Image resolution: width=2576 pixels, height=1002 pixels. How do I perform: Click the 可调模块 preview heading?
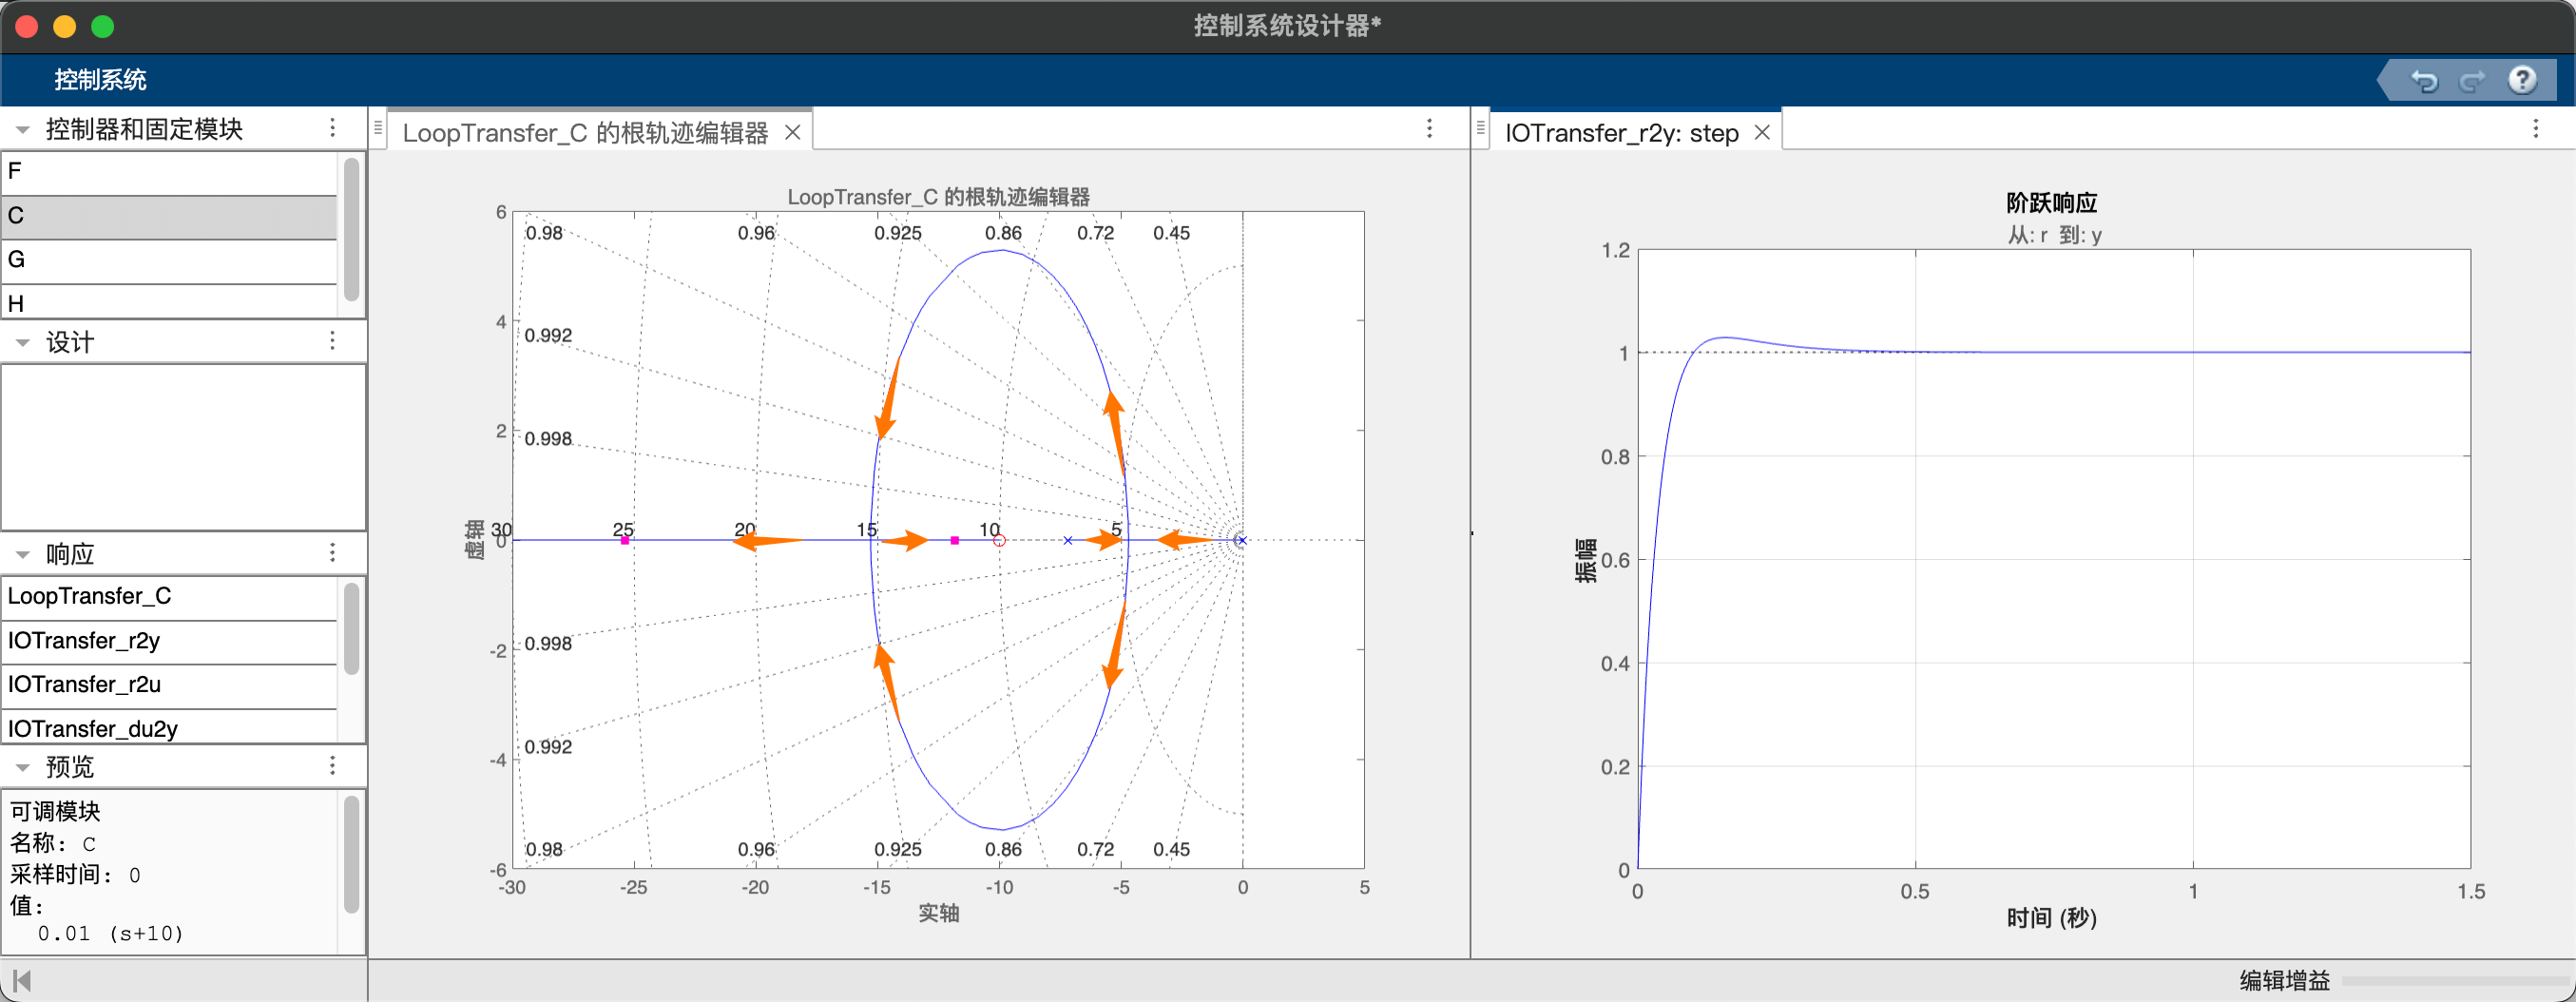(55, 811)
